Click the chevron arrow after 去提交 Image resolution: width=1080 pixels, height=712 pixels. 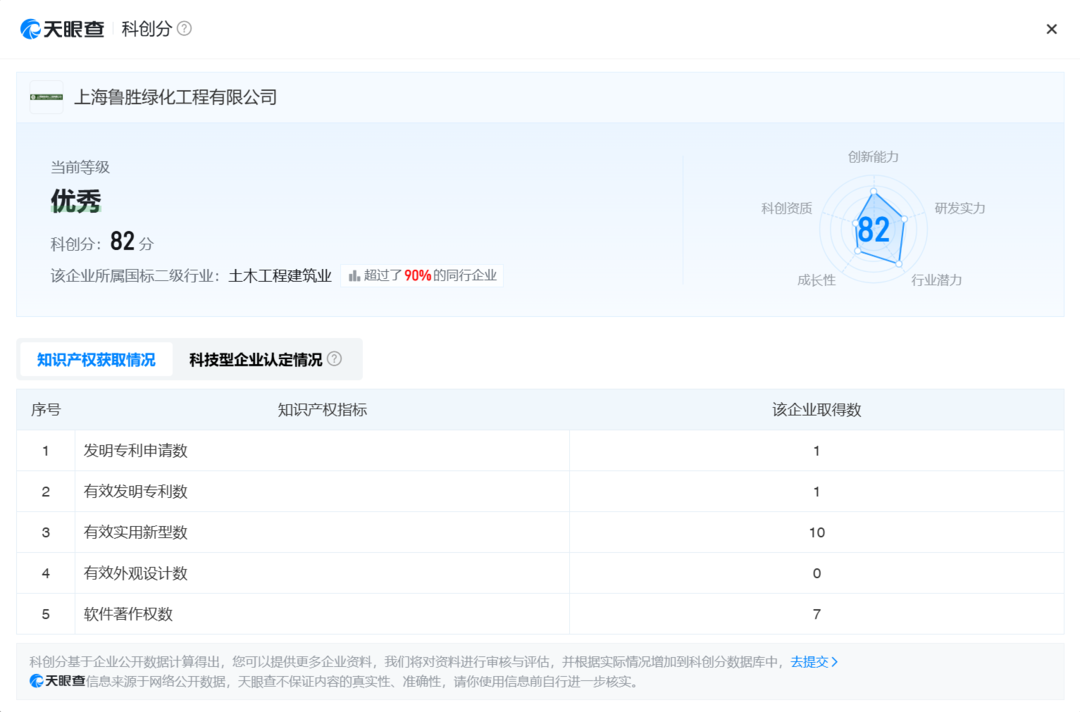(x=834, y=662)
